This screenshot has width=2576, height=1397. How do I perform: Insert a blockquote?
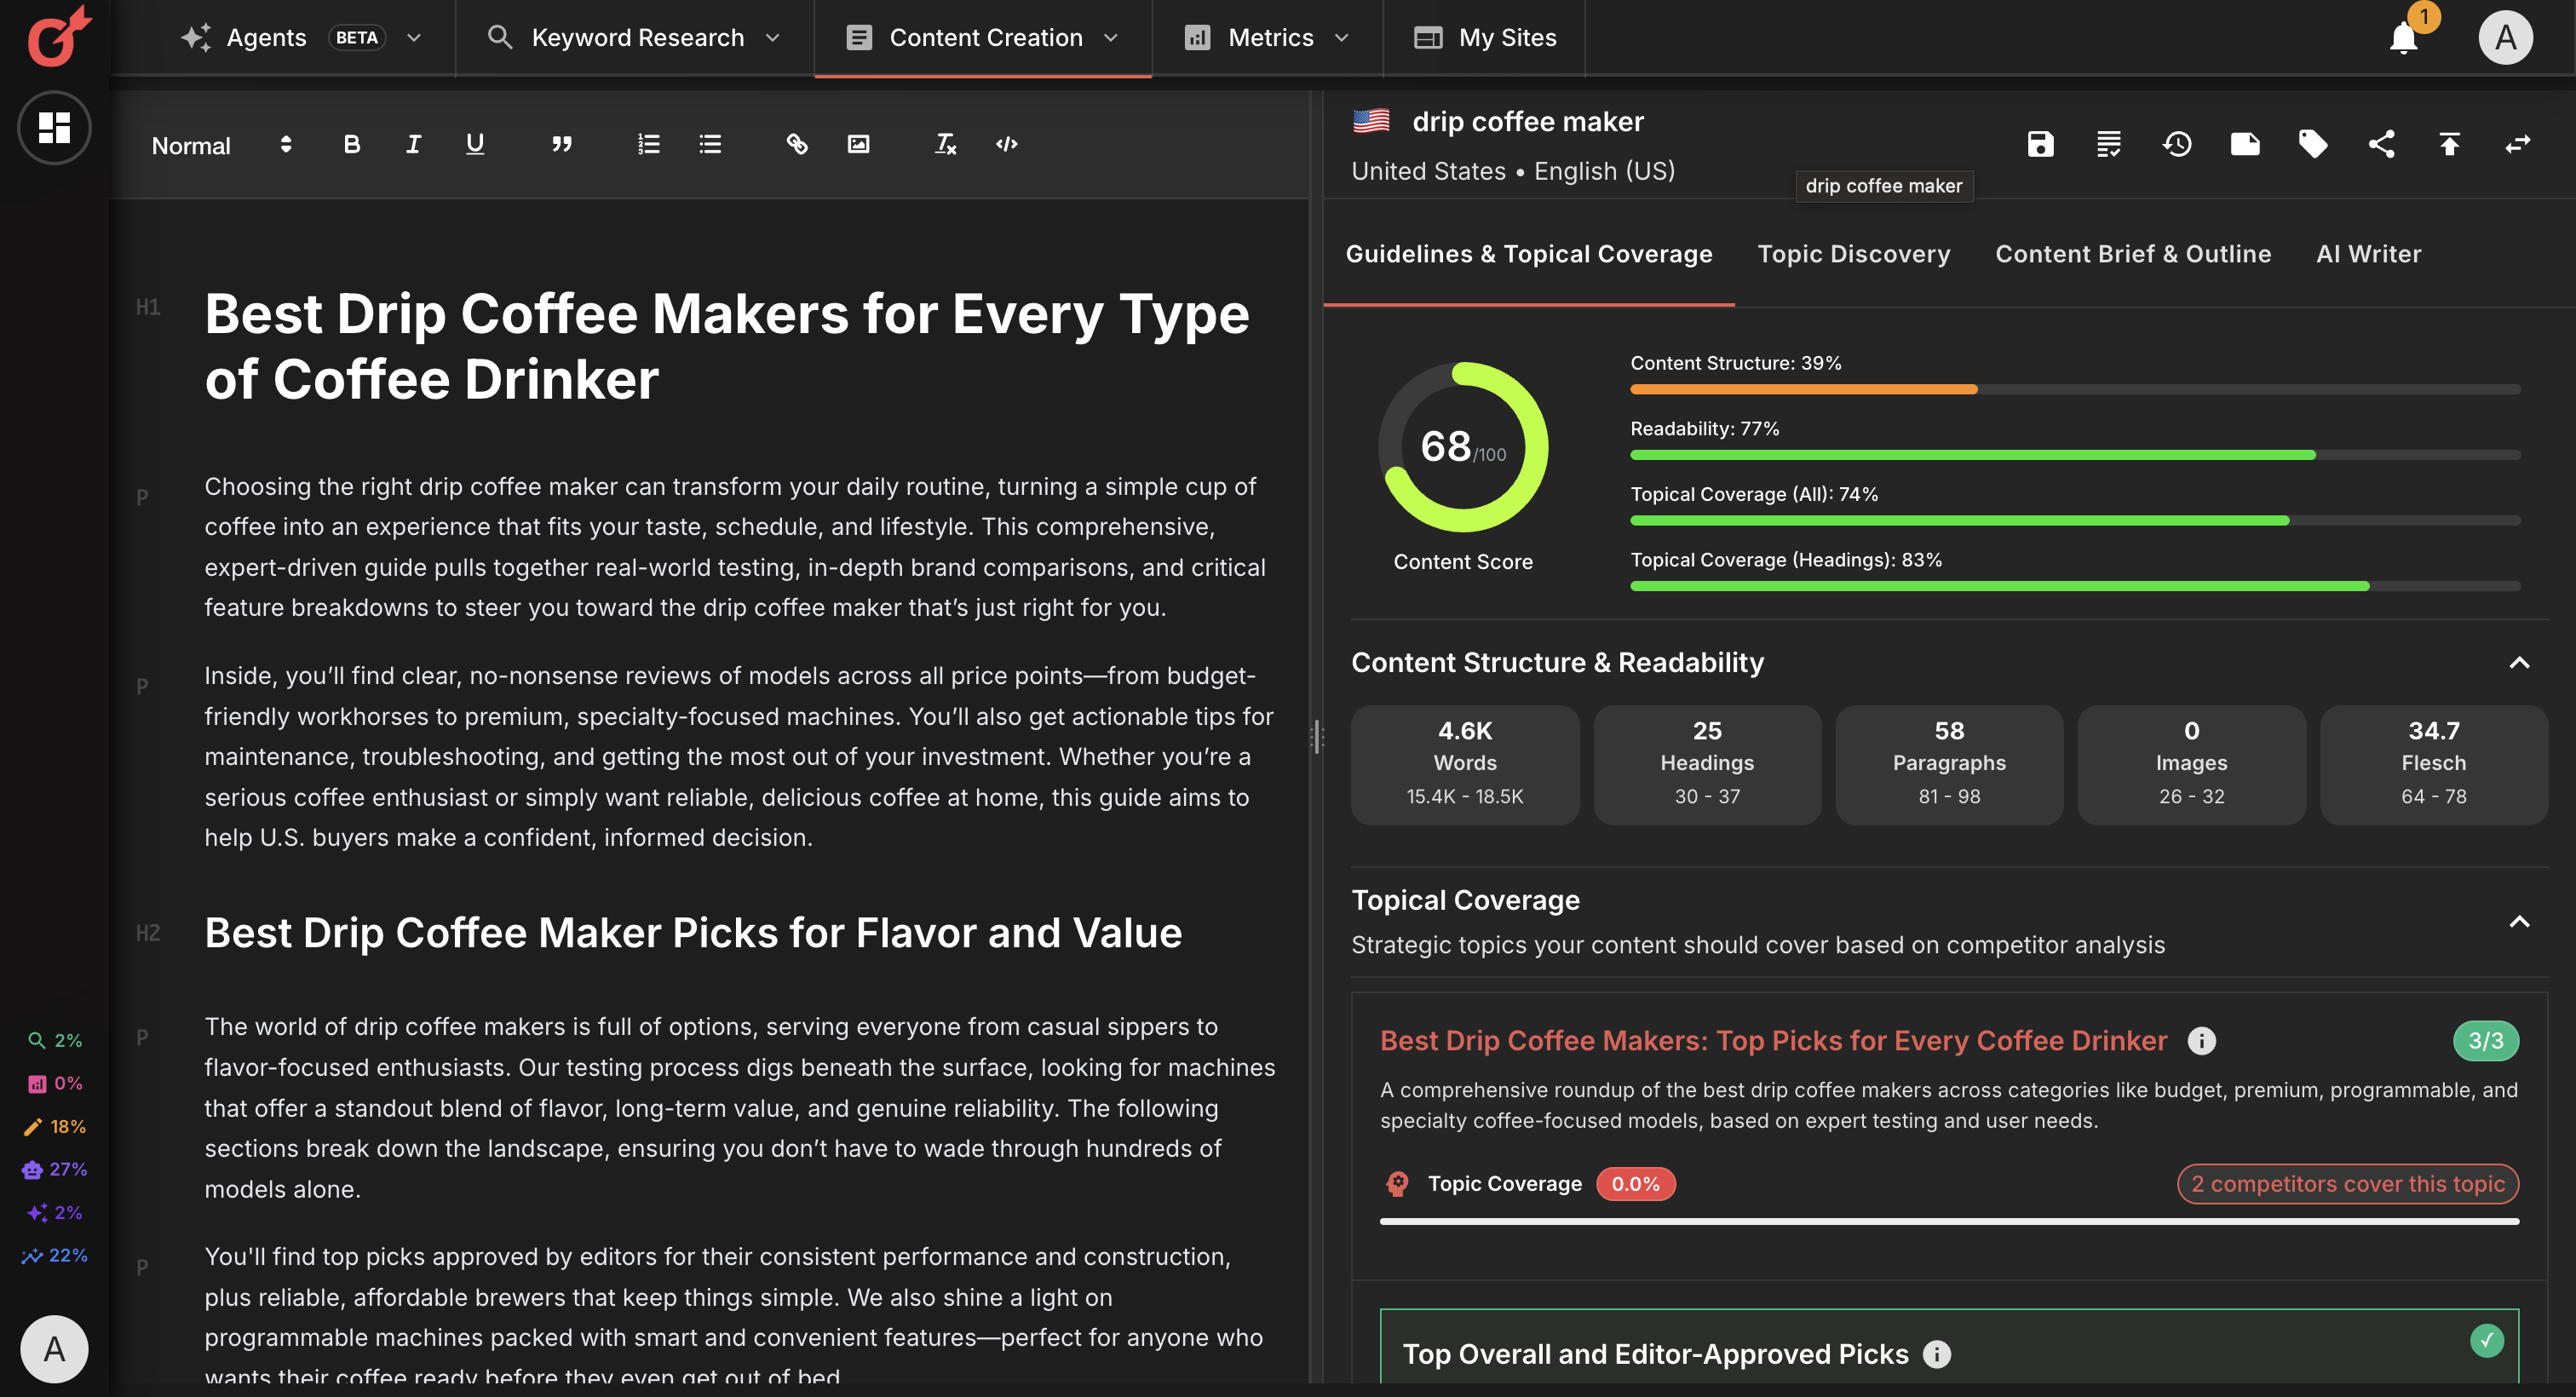562,144
